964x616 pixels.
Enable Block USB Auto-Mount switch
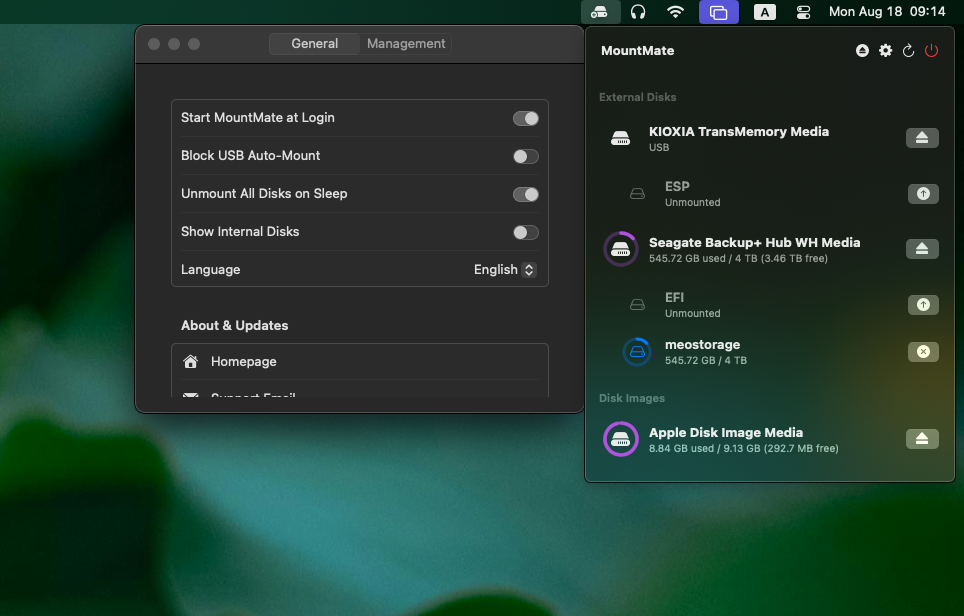point(526,156)
